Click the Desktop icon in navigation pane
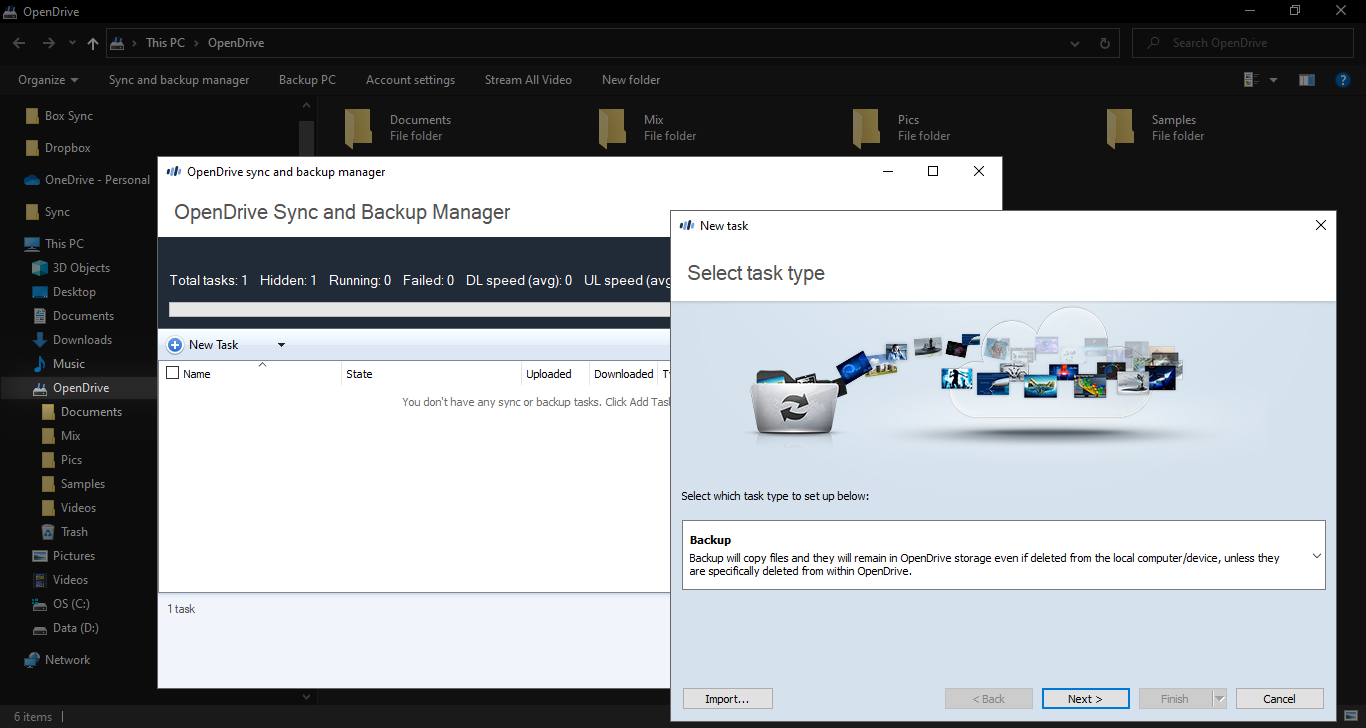The image size is (1366, 728). (x=40, y=292)
